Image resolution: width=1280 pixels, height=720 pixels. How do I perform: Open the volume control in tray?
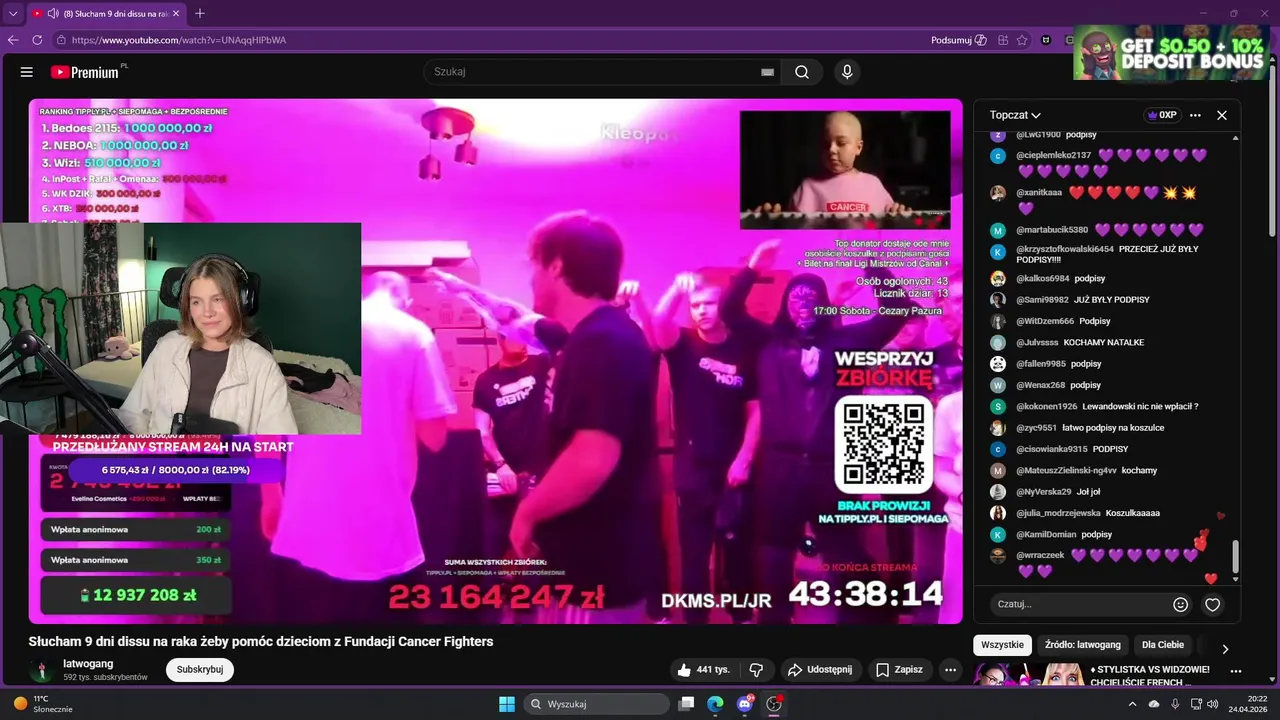coord(1212,704)
